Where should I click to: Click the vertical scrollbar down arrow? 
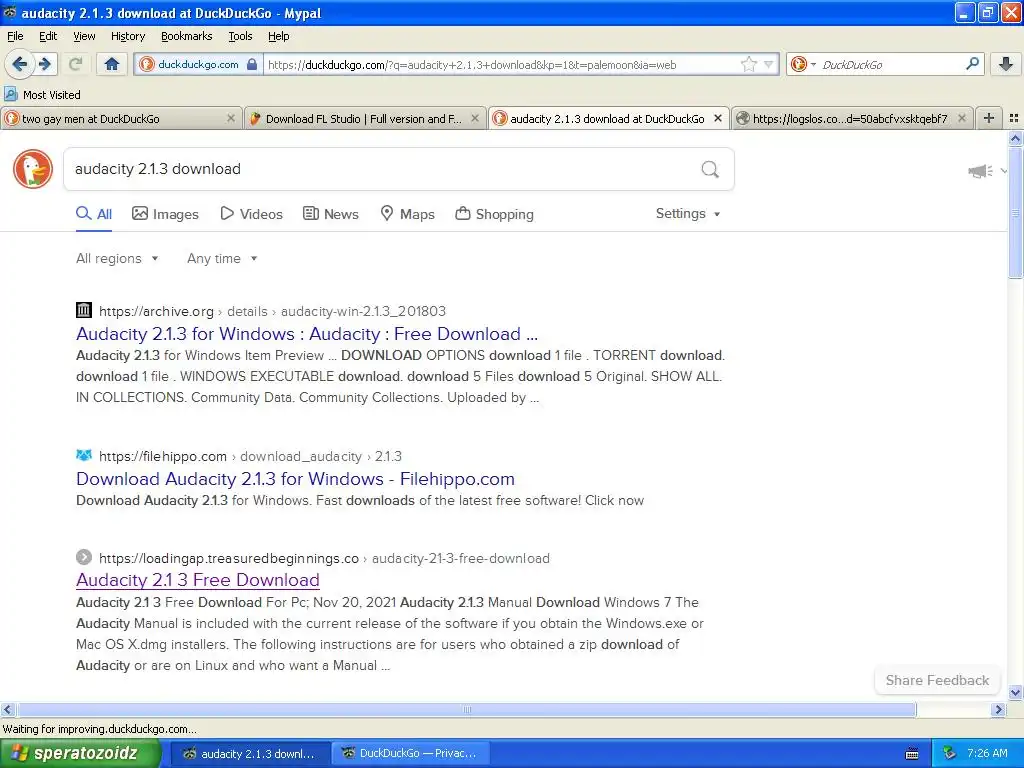1015,693
